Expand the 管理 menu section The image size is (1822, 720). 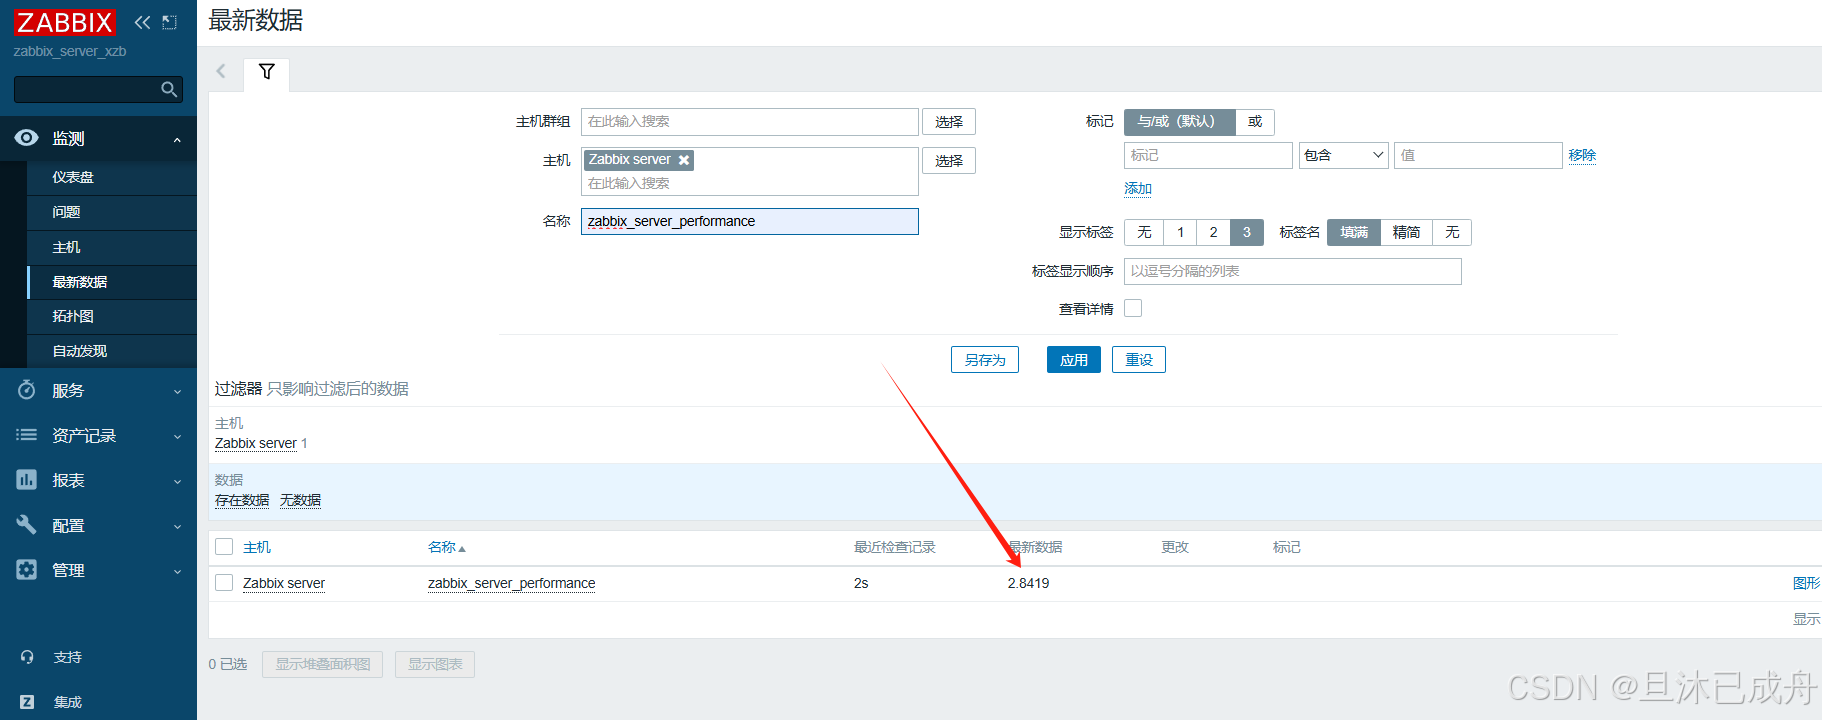(x=177, y=571)
